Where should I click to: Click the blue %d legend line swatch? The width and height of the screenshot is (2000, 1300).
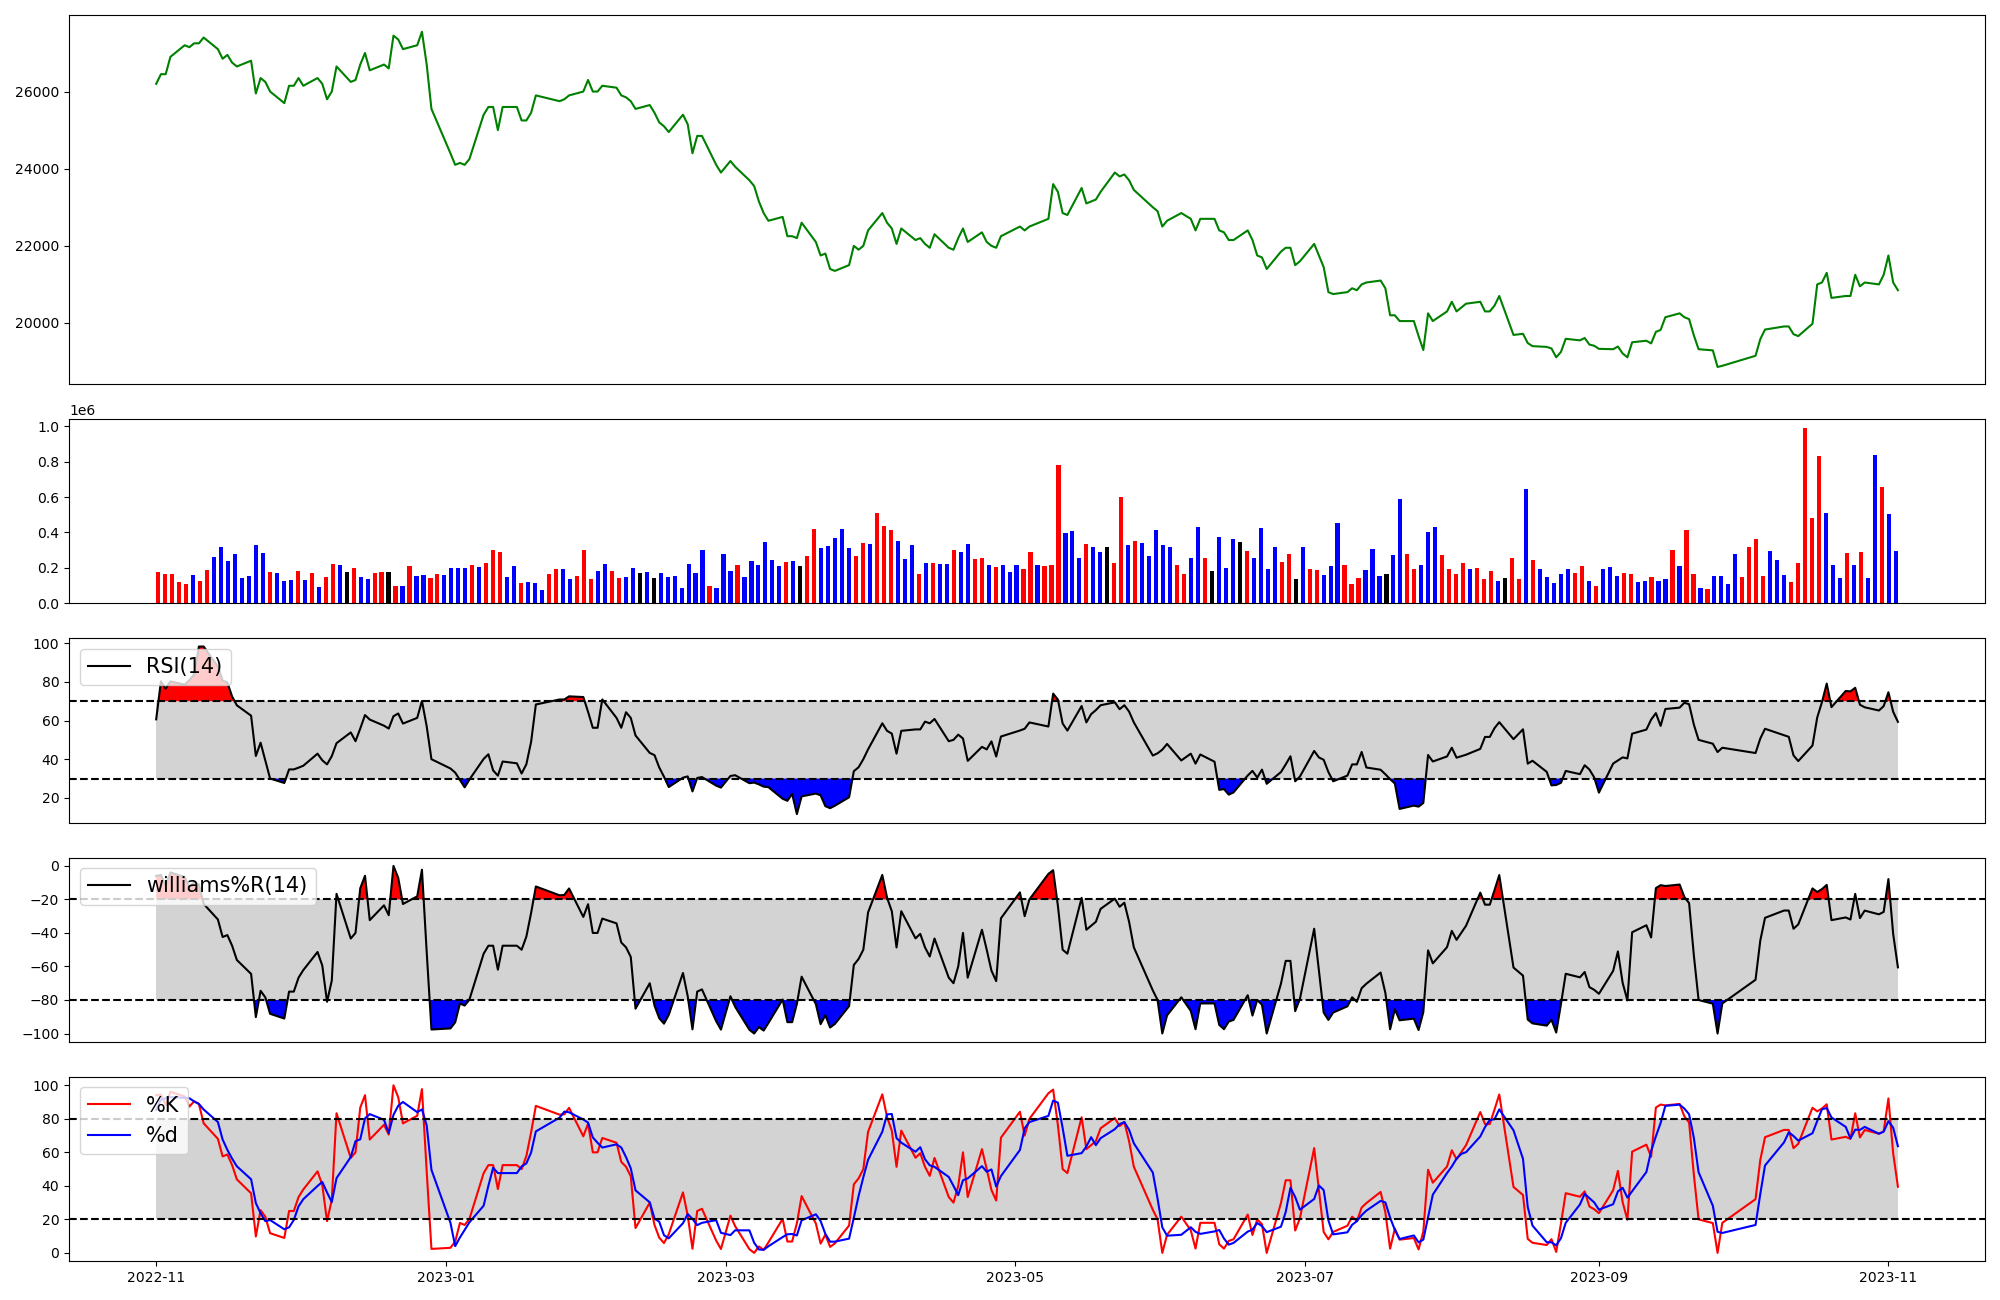(x=110, y=1135)
